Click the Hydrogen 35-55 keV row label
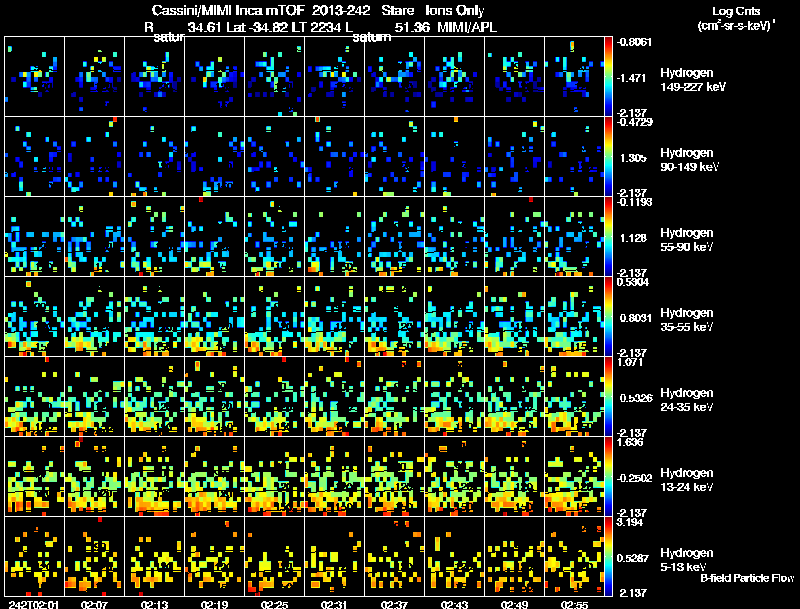Image resolution: width=800 pixels, height=609 pixels. 687,320
